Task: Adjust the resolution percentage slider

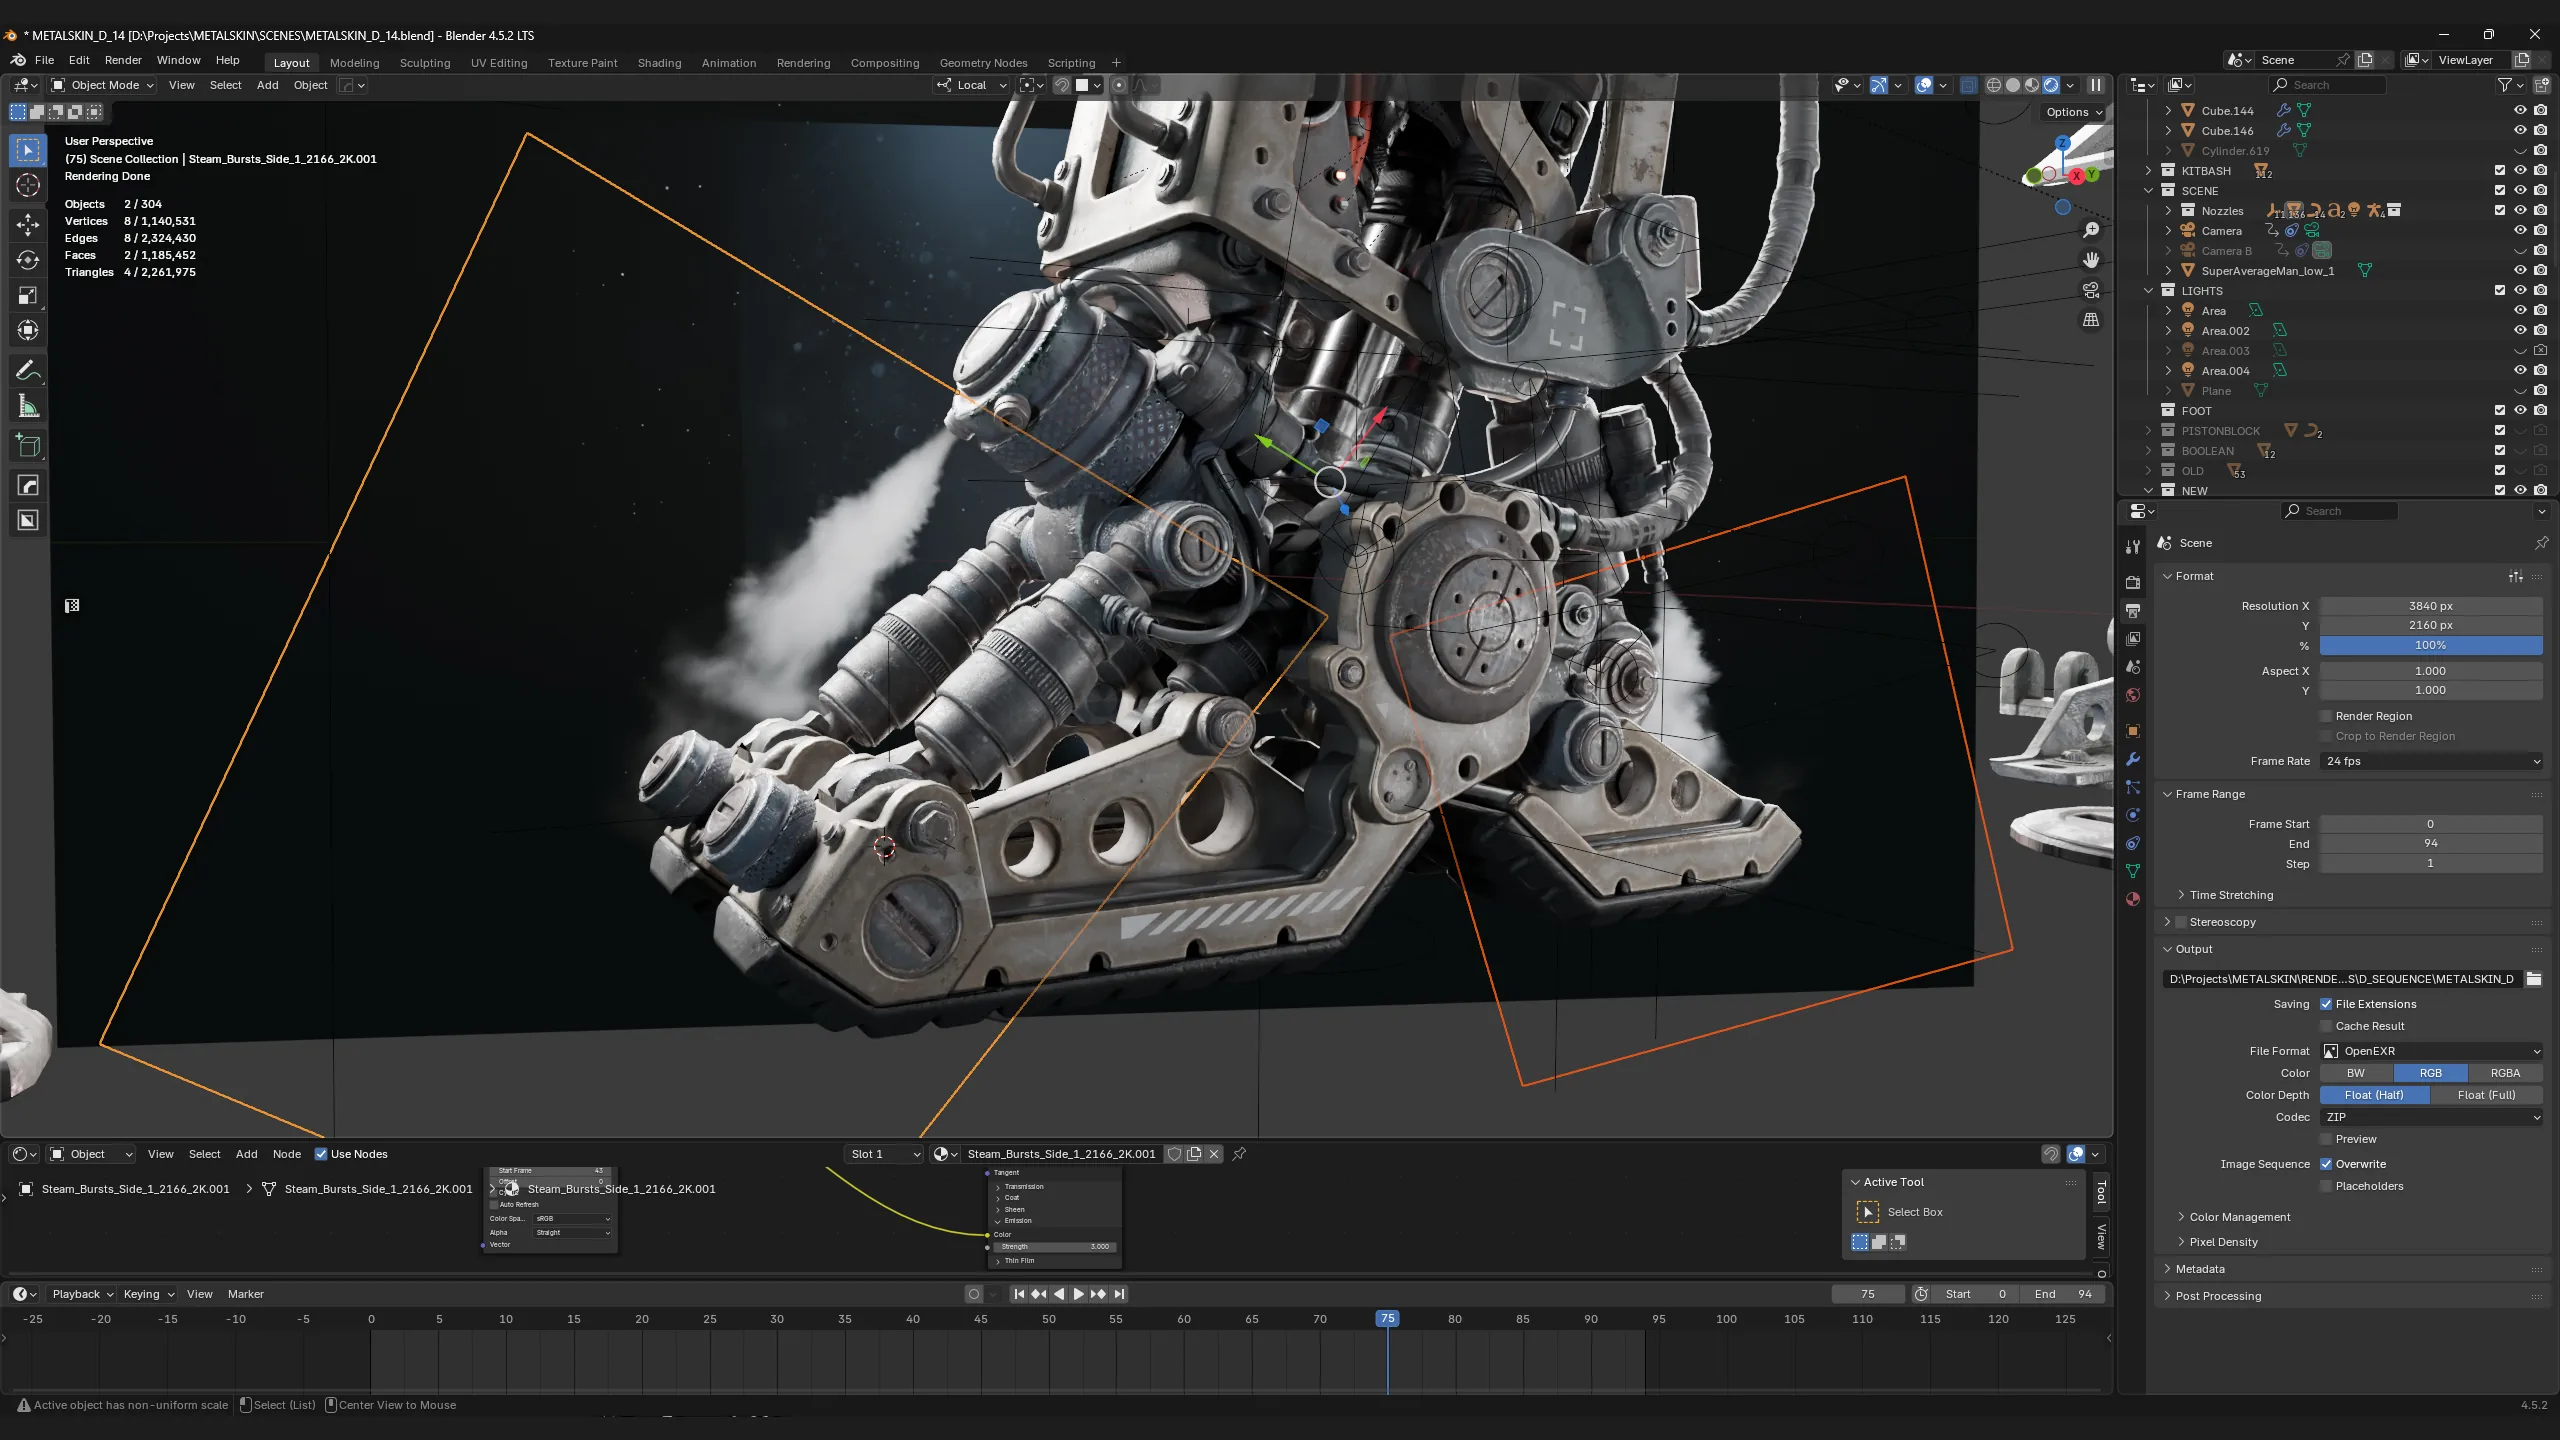Action: click(2431, 645)
